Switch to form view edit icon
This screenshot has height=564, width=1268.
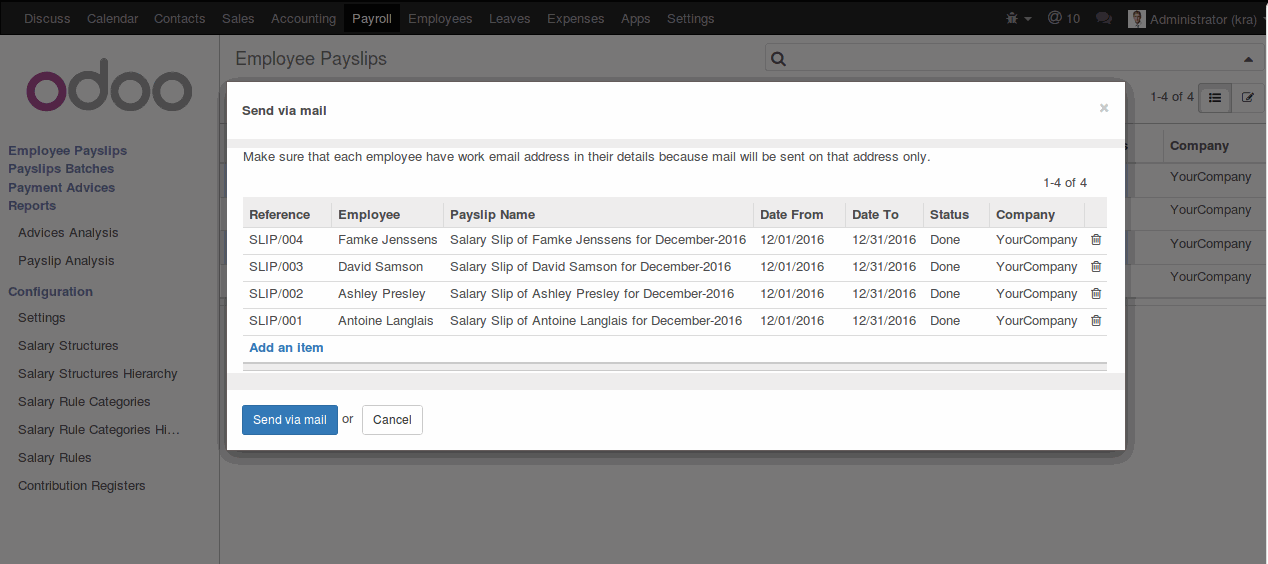click(x=1247, y=97)
